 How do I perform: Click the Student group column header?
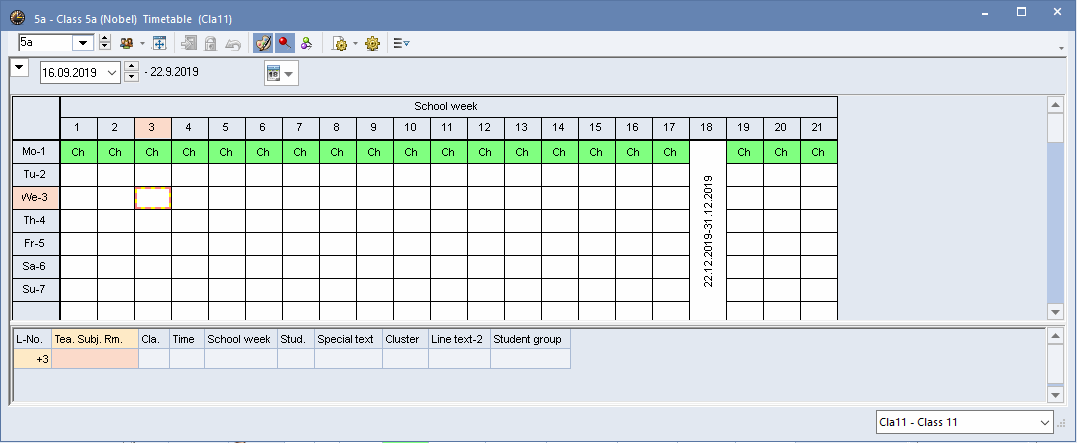click(x=530, y=339)
